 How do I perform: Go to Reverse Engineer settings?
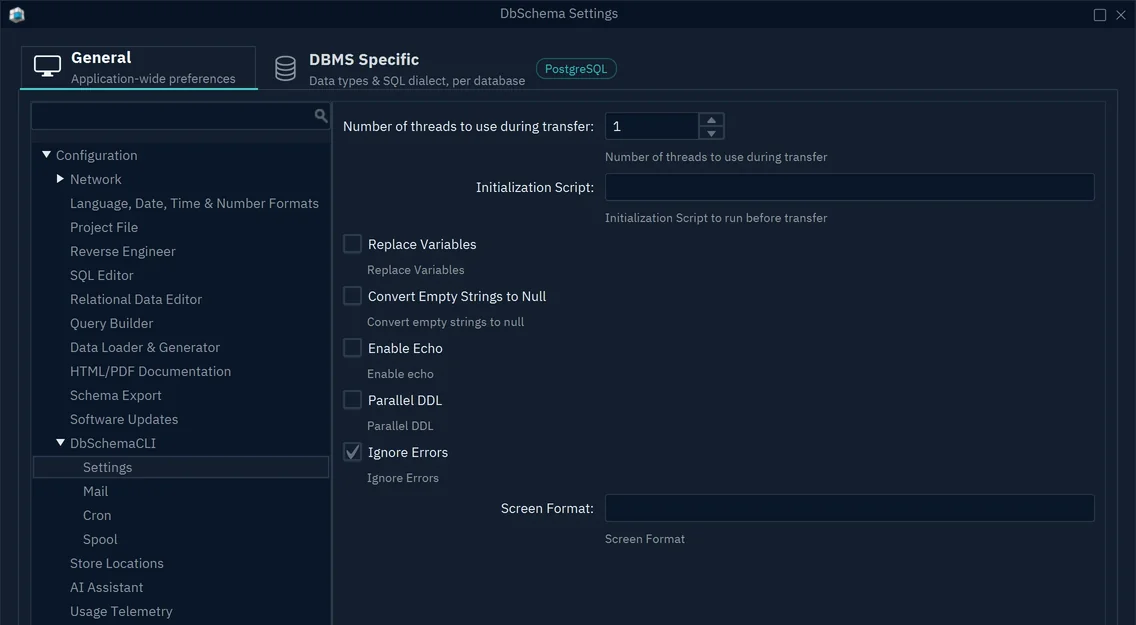coord(122,251)
